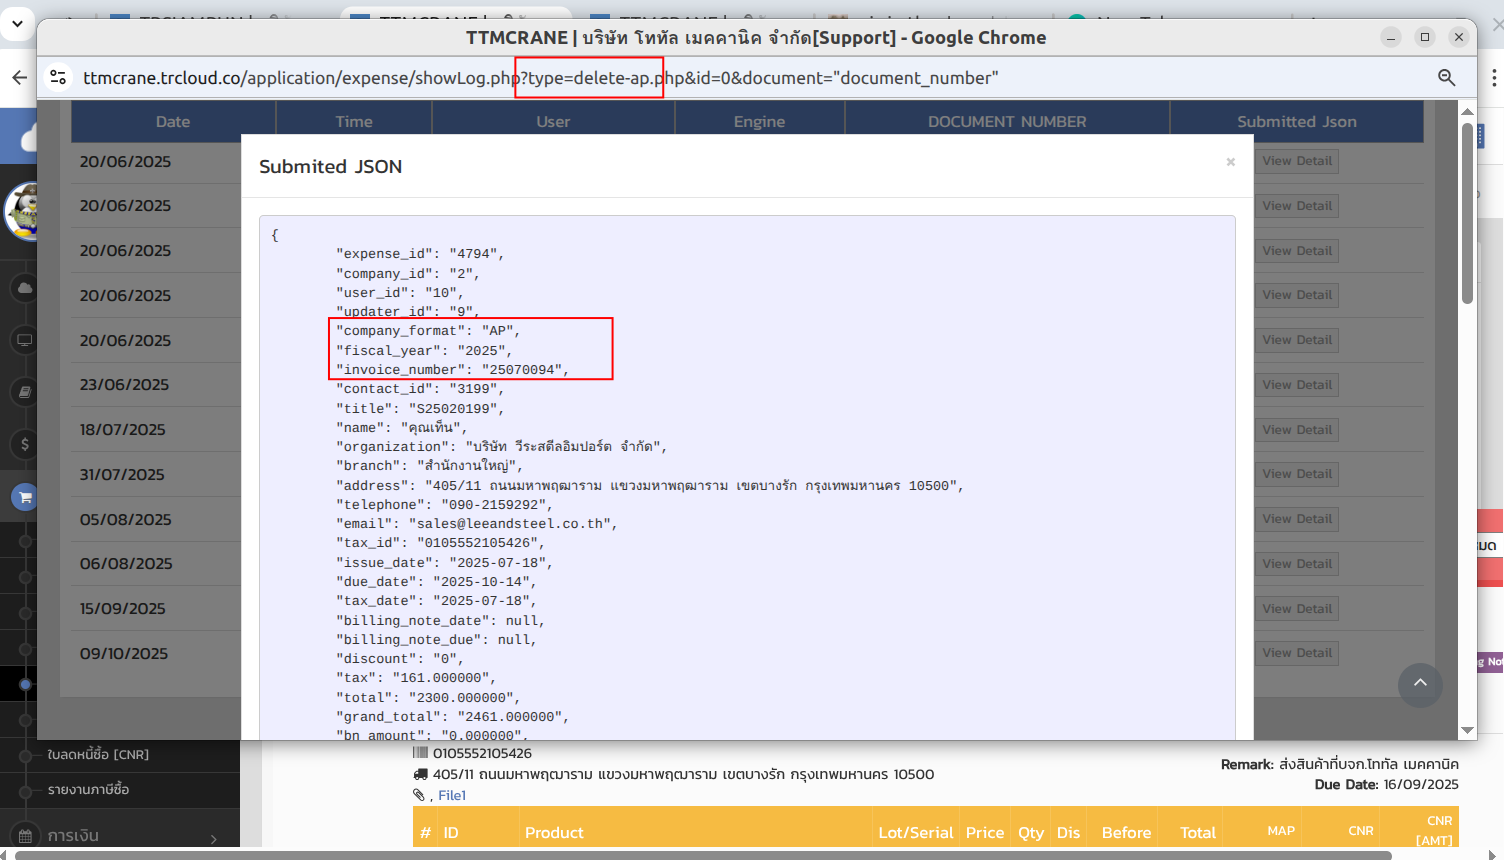The image size is (1504, 860).
Task: Open the book icon in sidebar
Action: [x=25, y=392]
